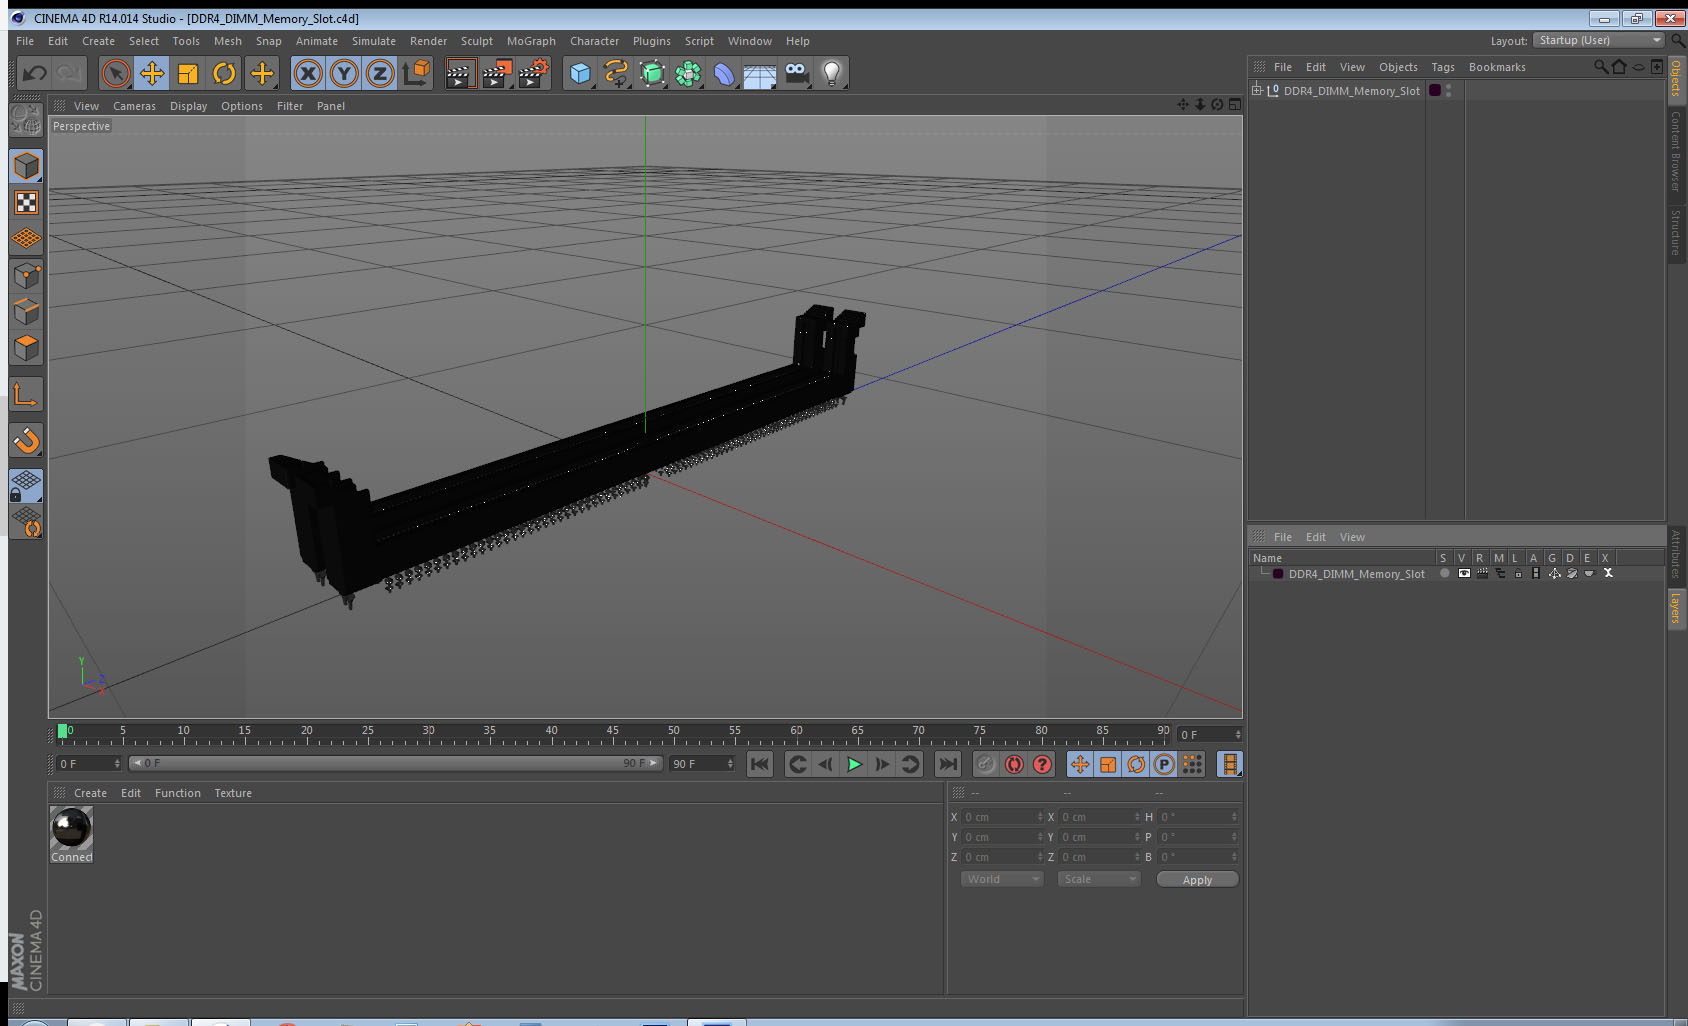Add a Camera object
This screenshot has height=1026, width=1688.
click(796, 73)
